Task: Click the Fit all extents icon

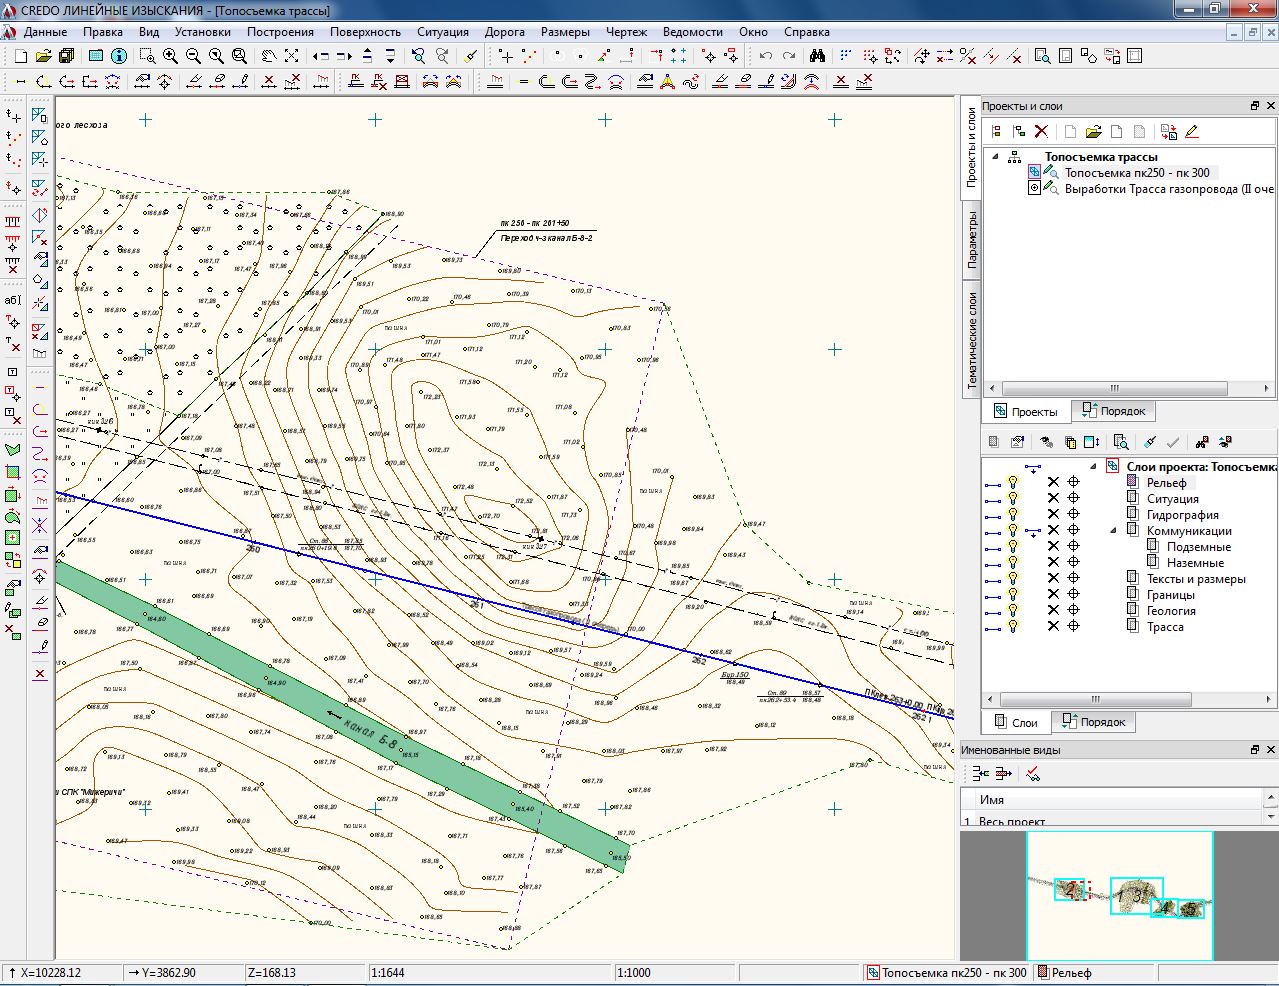Action: [292, 57]
